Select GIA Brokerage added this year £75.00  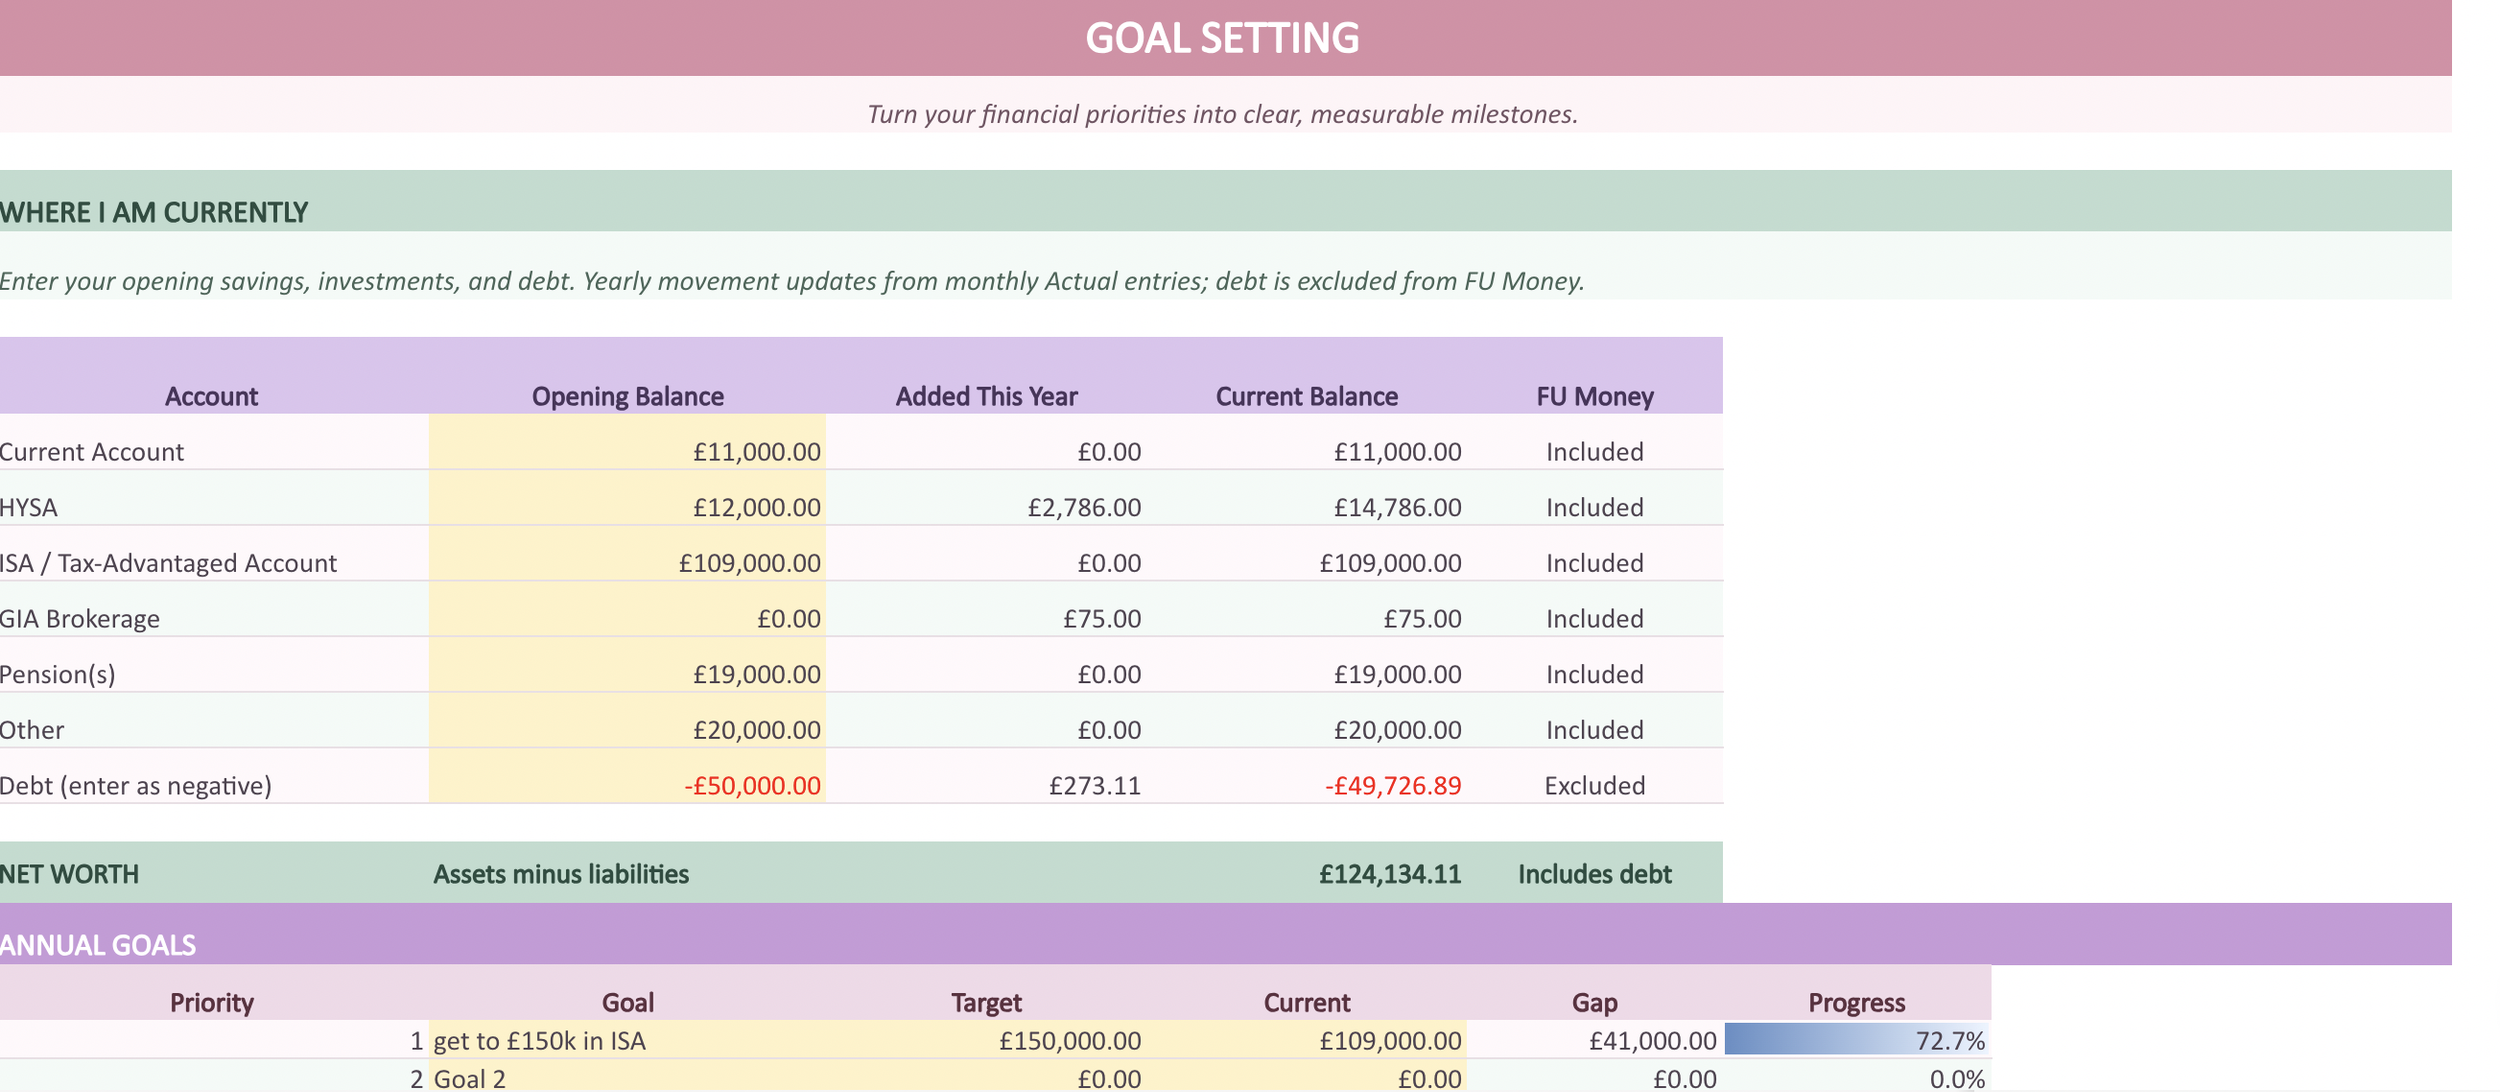986,609
